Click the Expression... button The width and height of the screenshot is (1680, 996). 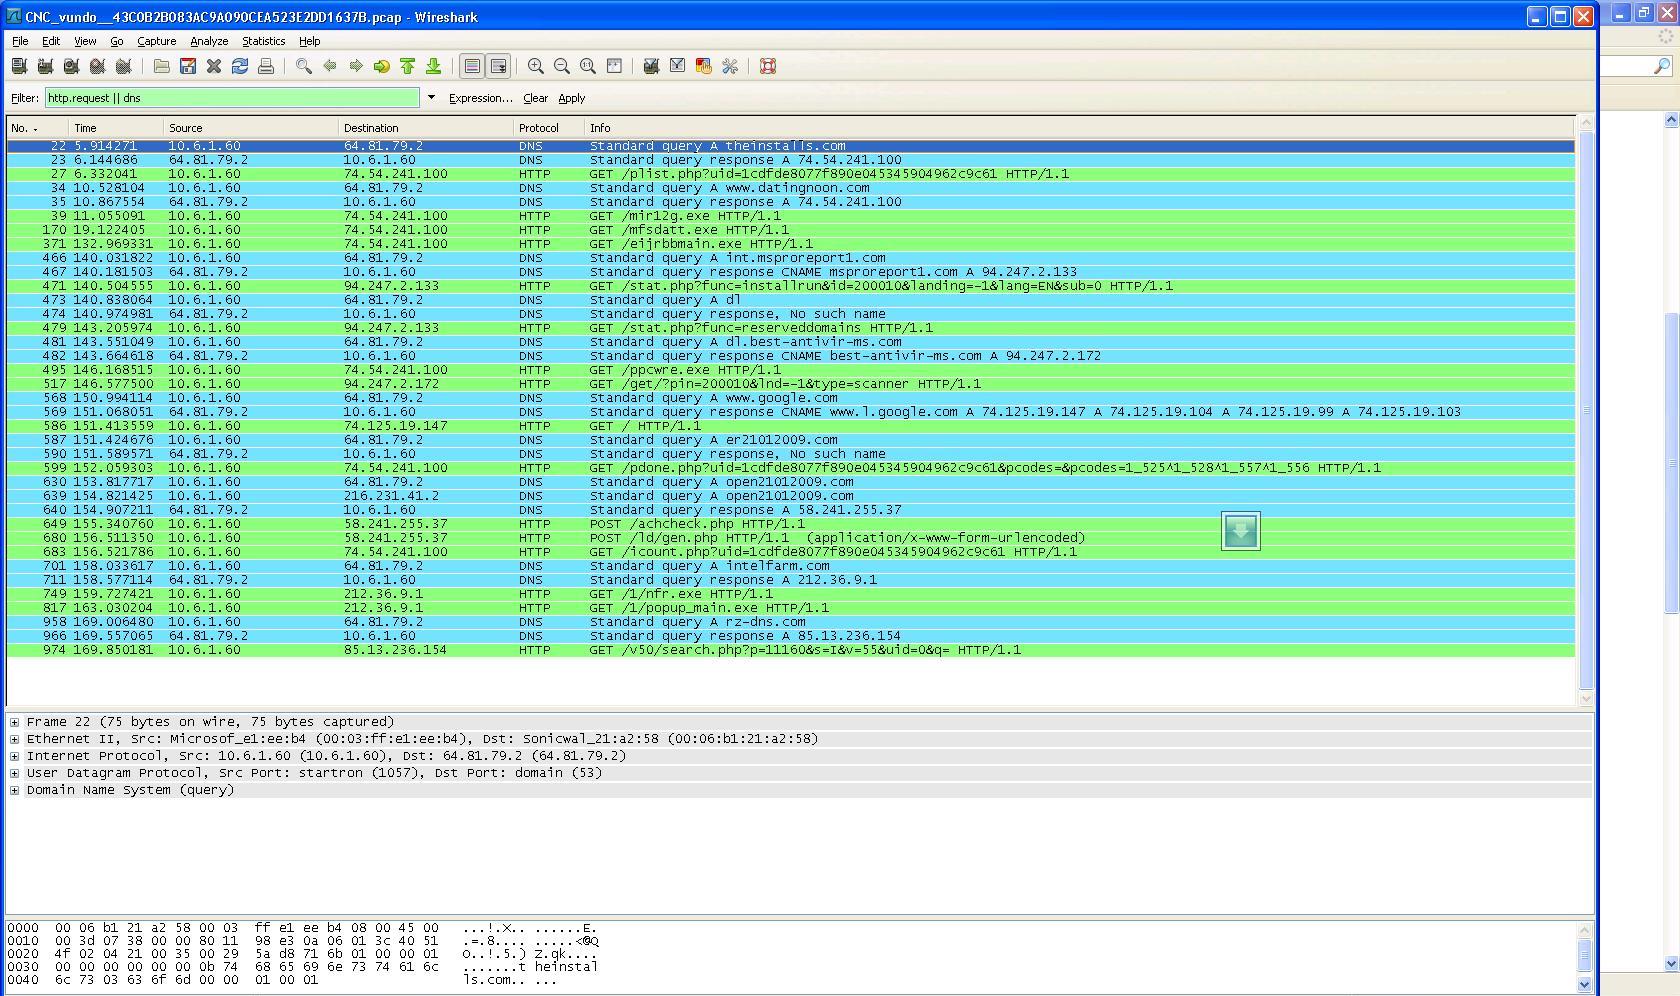pyautogui.click(x=481, y=98)
